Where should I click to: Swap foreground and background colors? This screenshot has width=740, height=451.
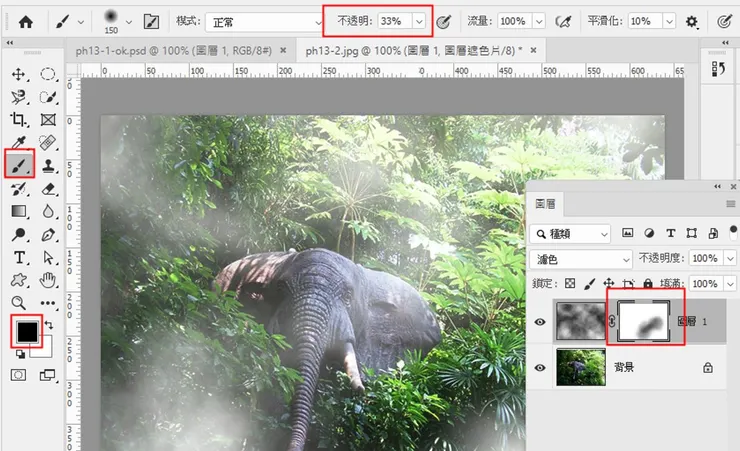point(49,325)
